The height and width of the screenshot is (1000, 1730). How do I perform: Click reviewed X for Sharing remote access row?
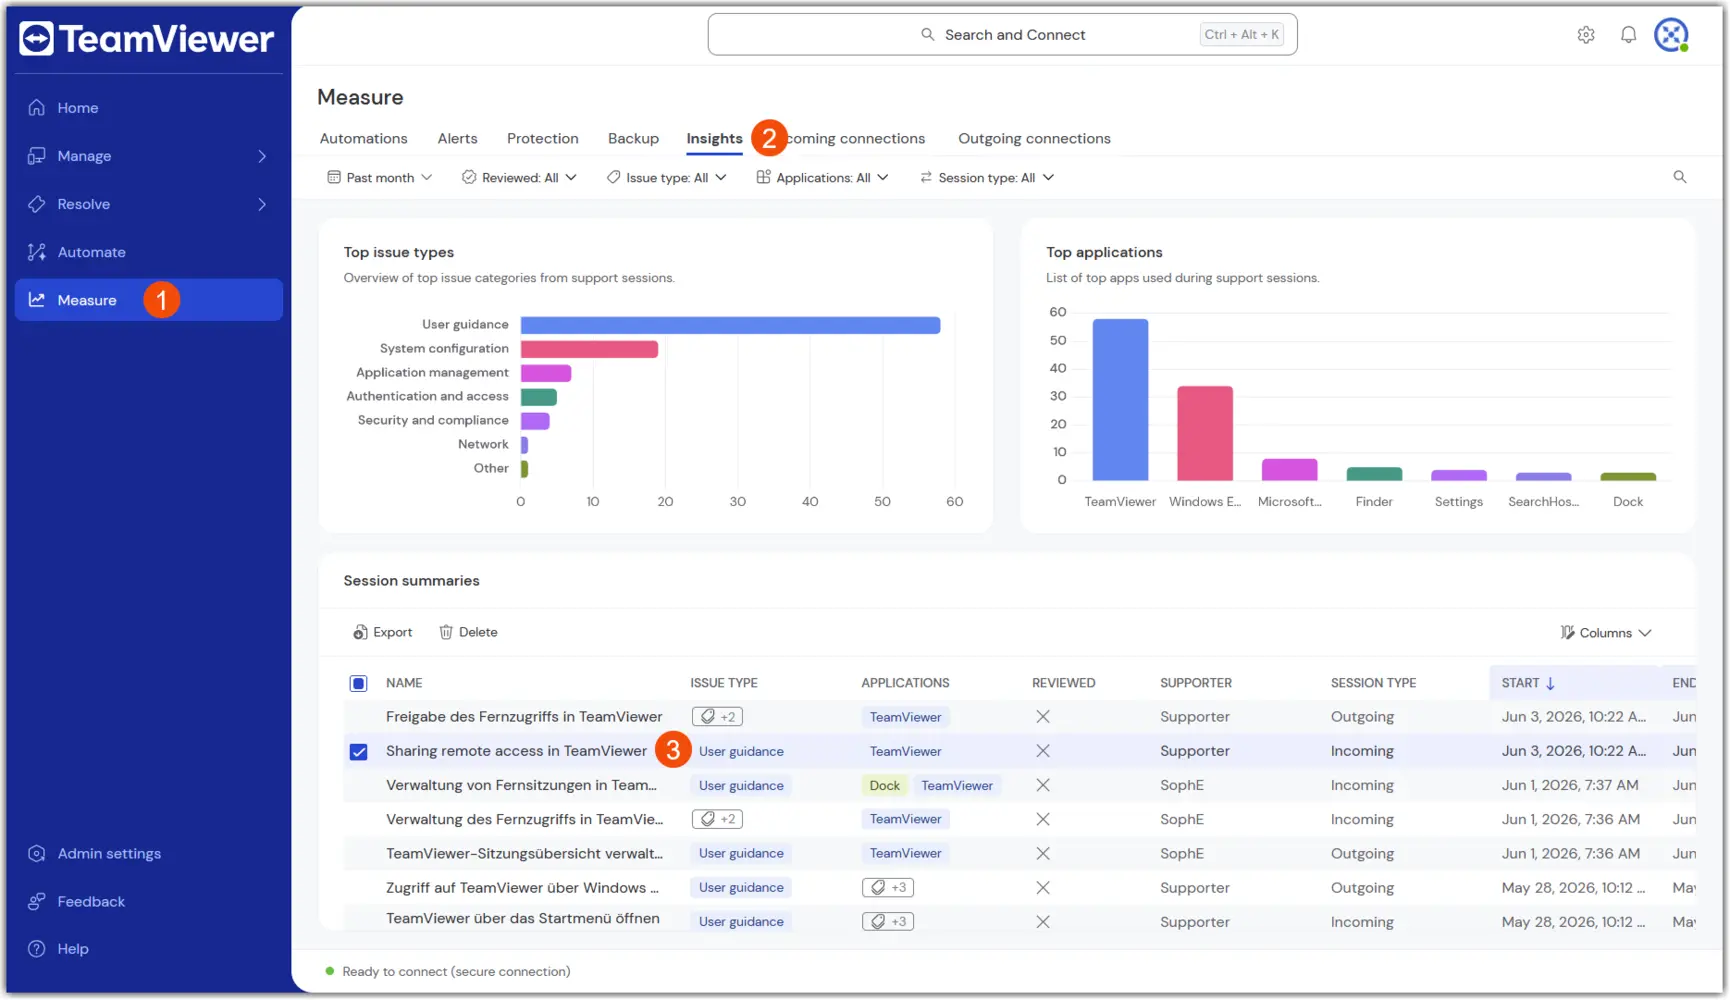pyautogui.click(x=1043, y=751)
